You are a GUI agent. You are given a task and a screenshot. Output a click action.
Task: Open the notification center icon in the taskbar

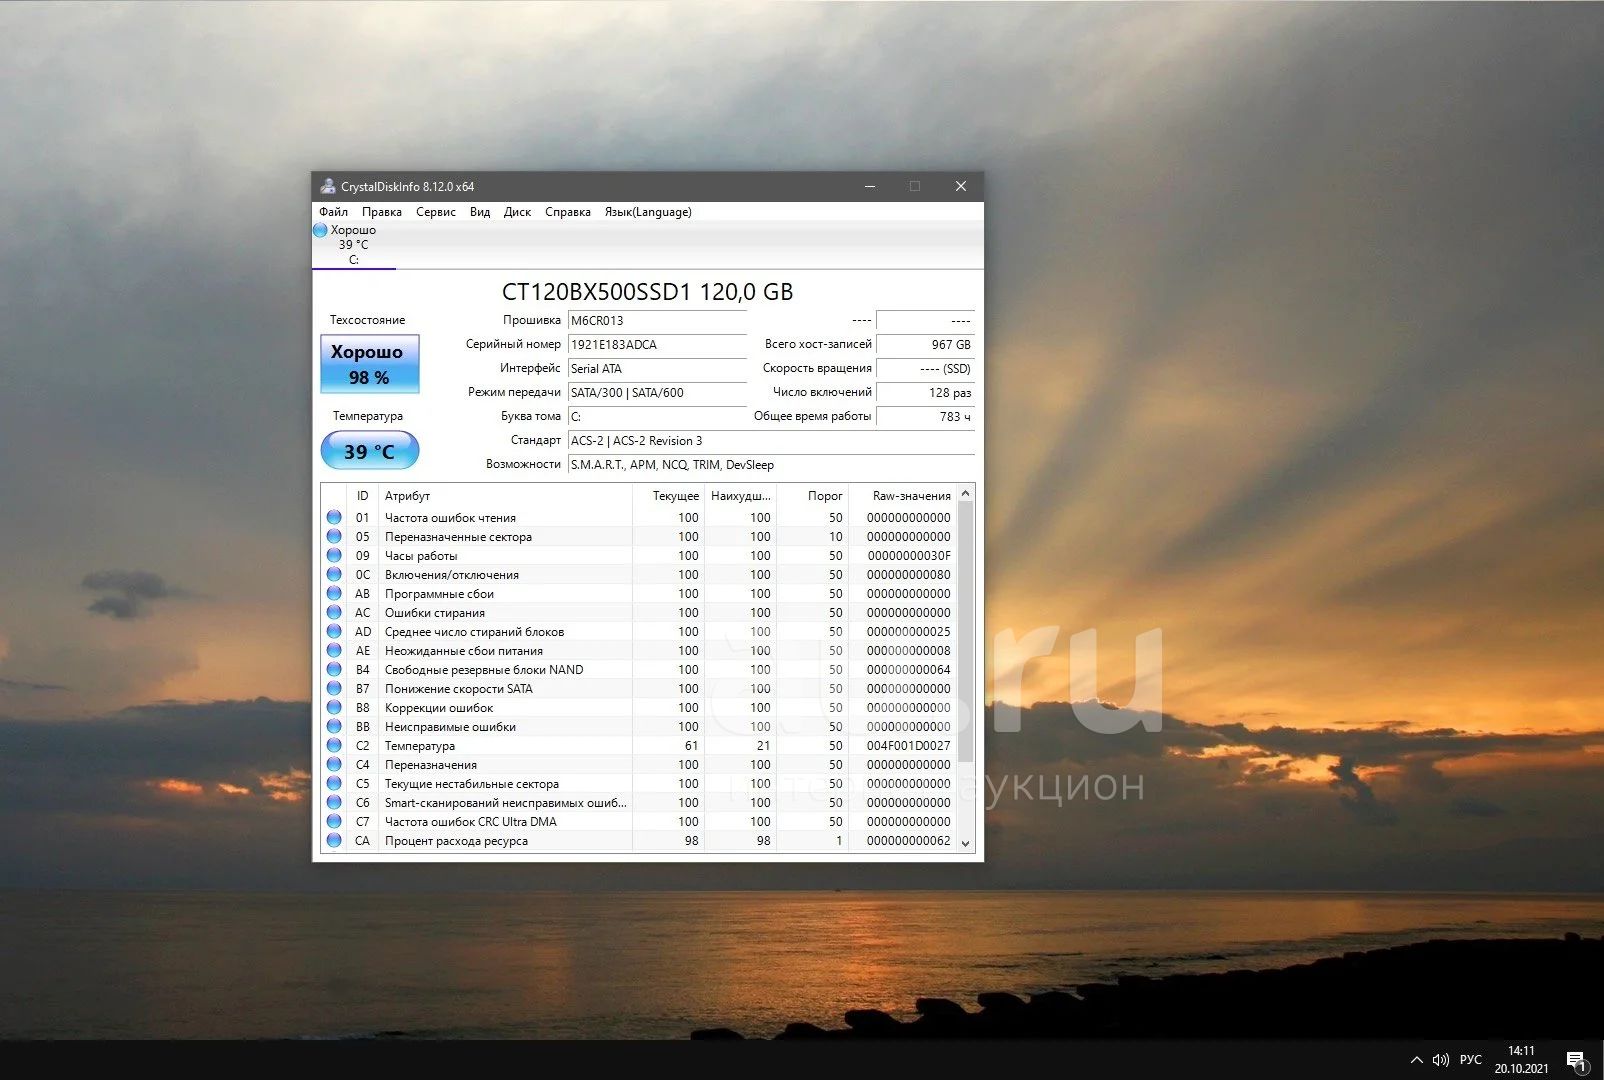tap(1577, 1061)
